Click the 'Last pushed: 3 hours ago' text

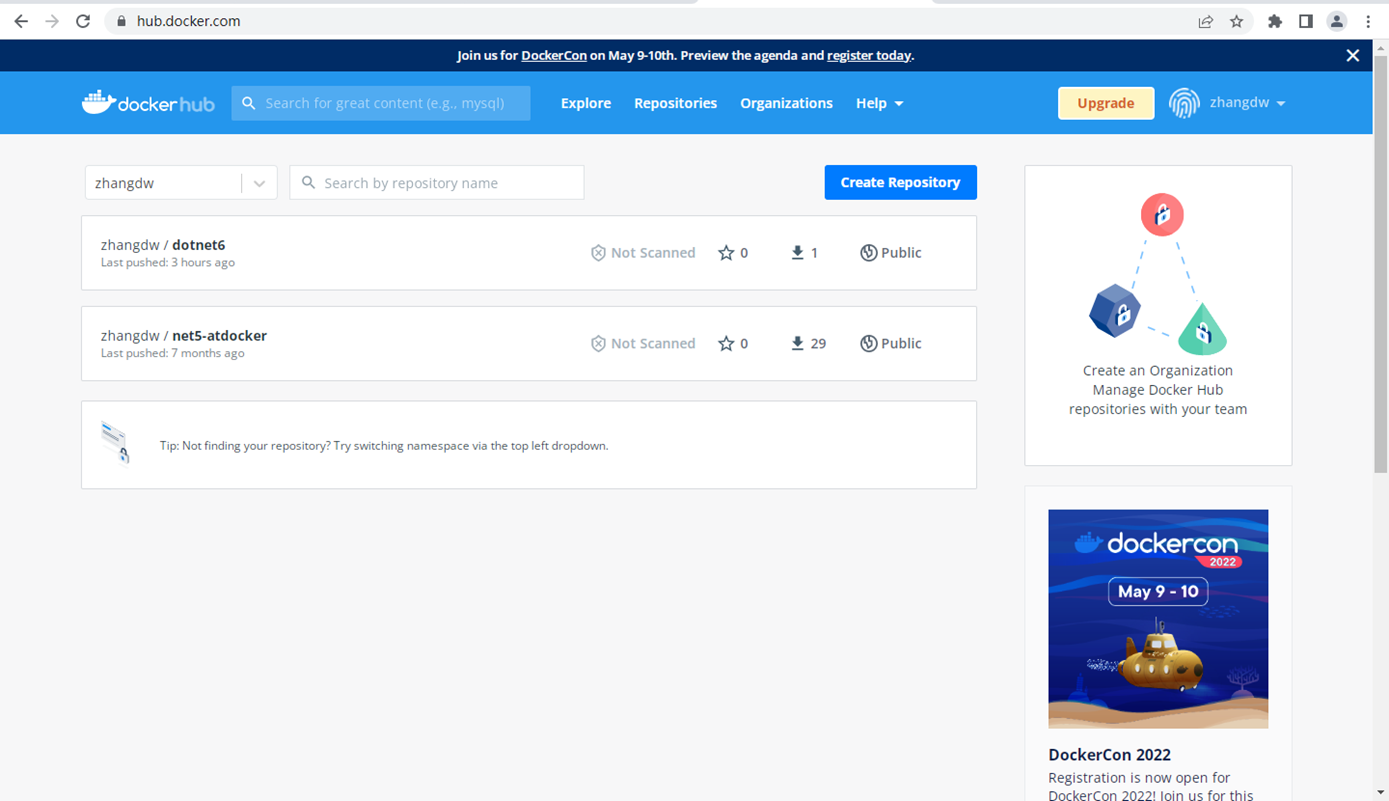coord(168,263)
